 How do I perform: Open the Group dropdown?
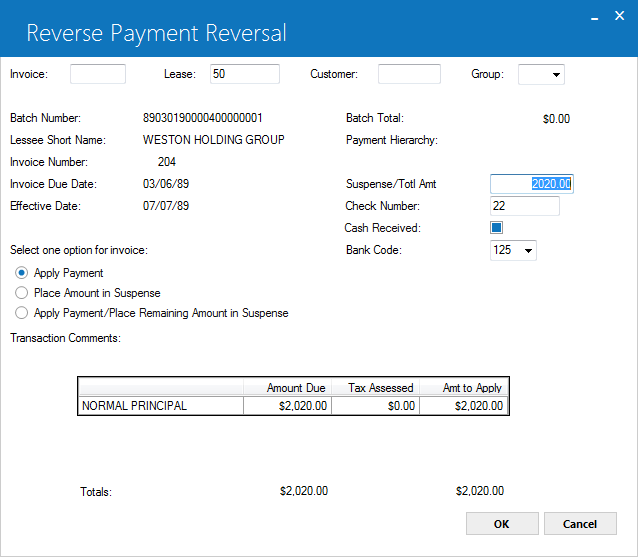click(541, 74)
